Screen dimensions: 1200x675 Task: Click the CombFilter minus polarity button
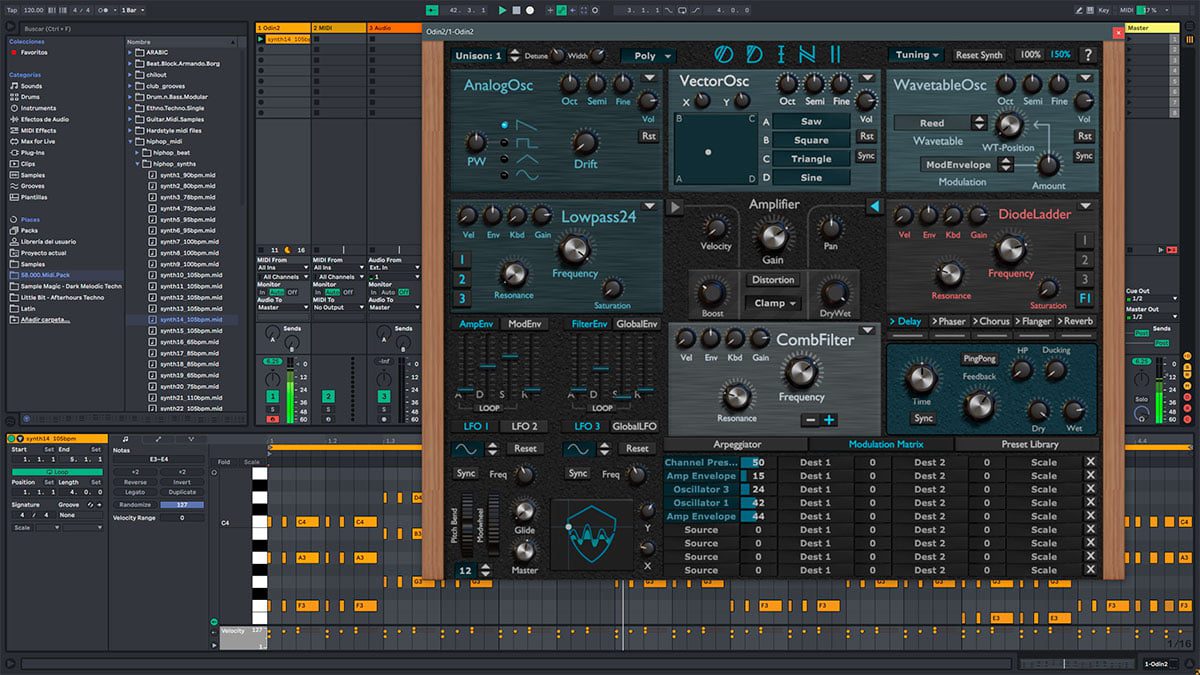(x=811, y=420)
